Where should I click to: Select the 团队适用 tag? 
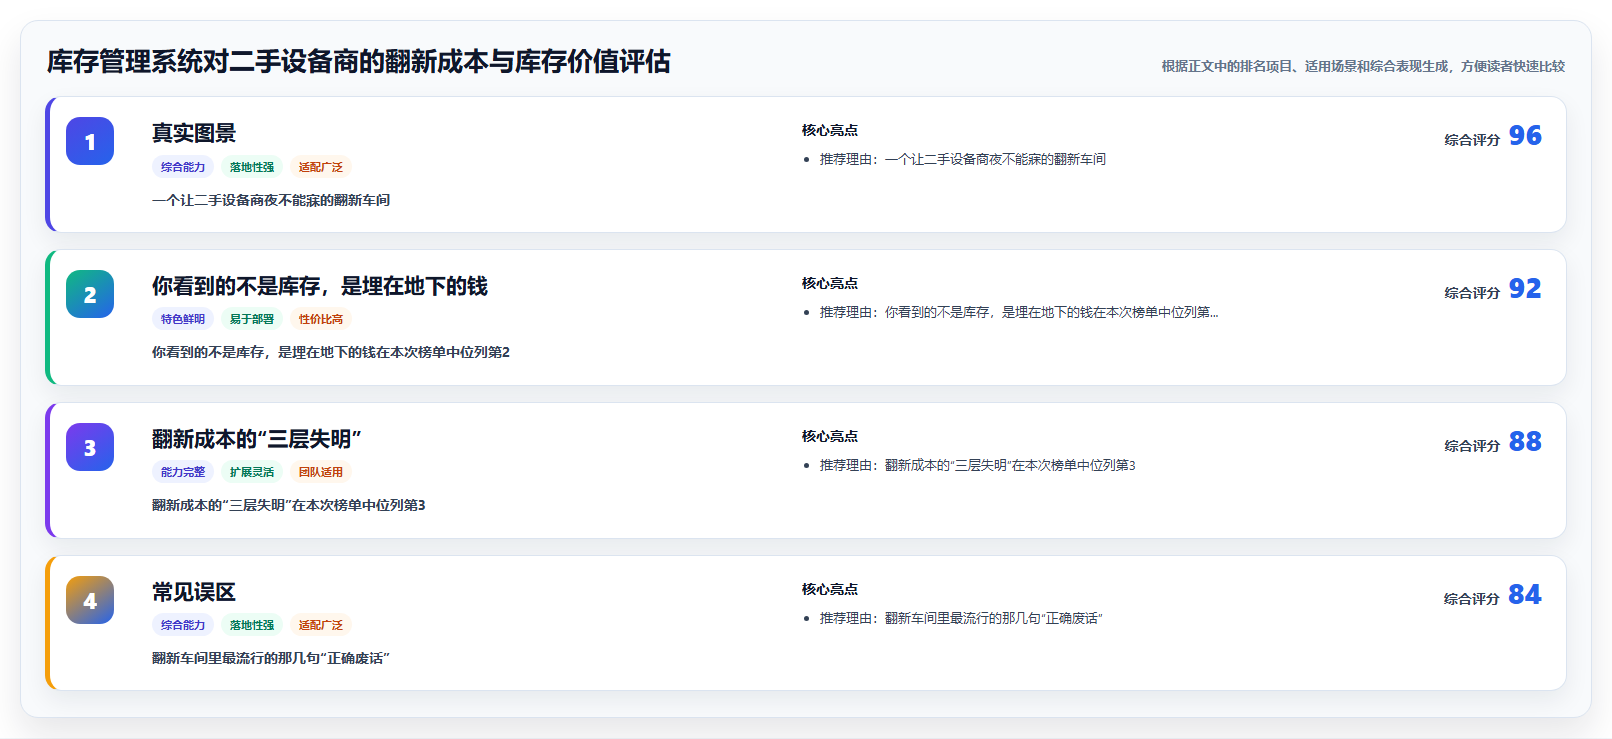pos(321,472)
